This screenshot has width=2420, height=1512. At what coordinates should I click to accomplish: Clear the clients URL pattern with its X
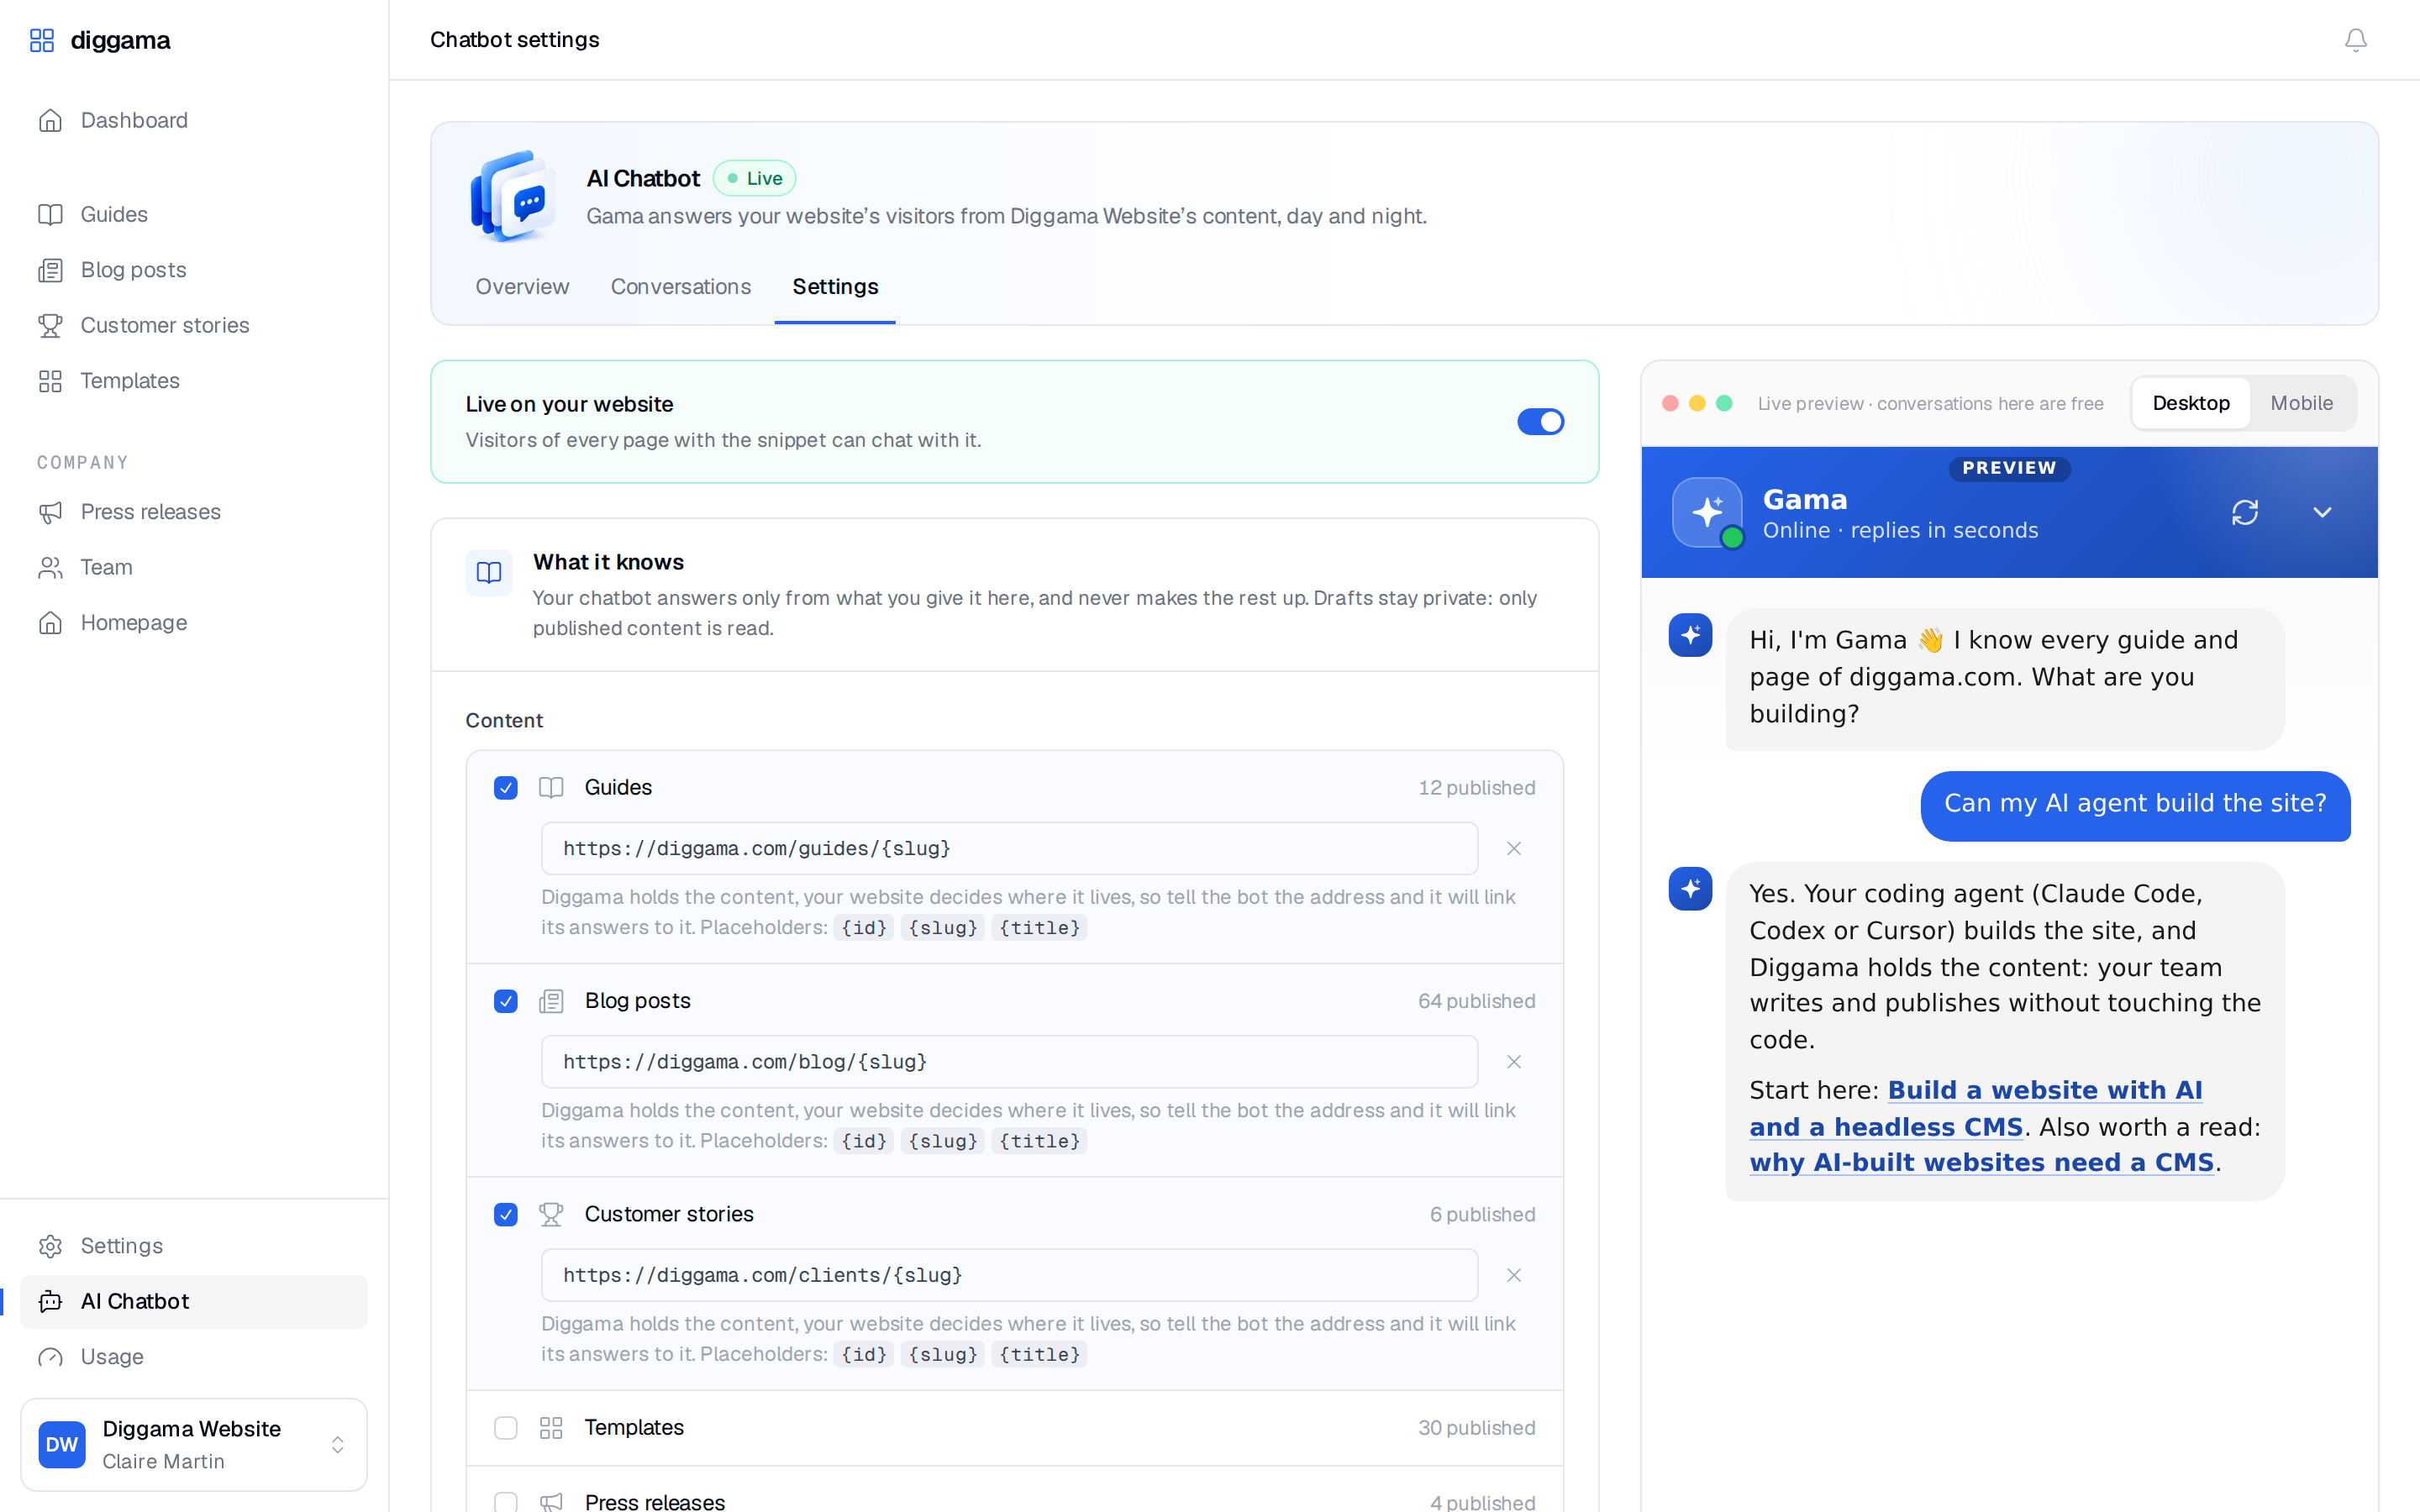[1513, 1275]
